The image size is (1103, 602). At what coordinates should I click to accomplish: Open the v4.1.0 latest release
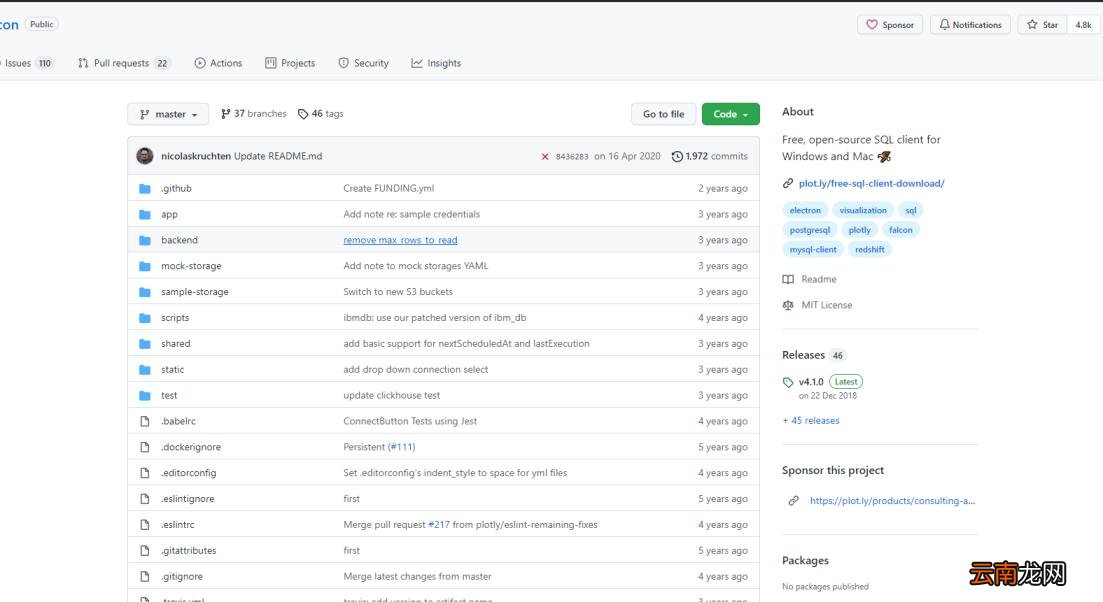[811, 382]
